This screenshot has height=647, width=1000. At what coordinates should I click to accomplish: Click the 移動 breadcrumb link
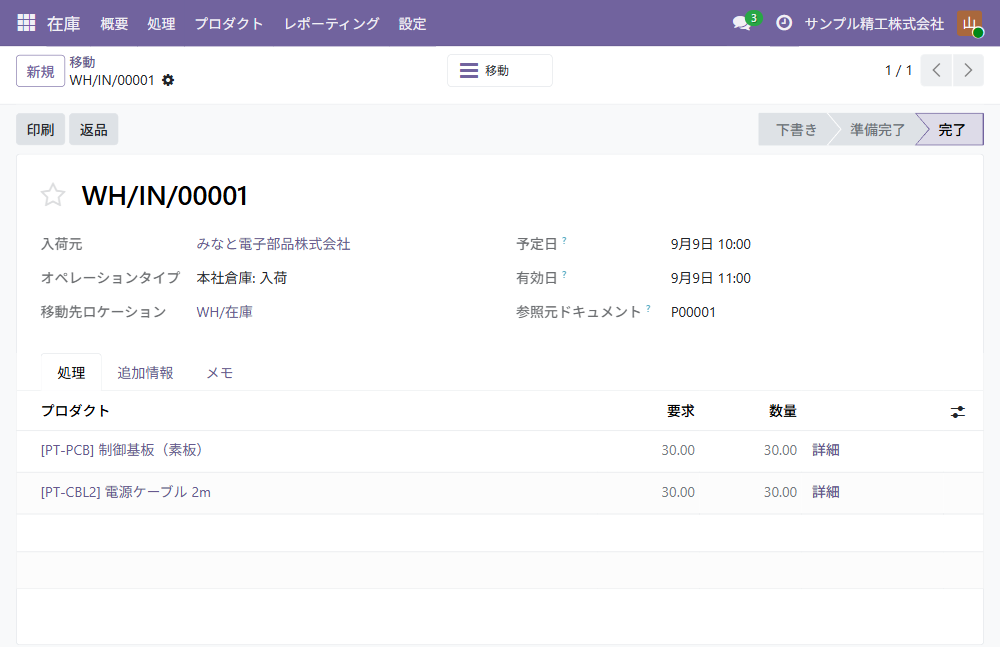coord(82,62)
